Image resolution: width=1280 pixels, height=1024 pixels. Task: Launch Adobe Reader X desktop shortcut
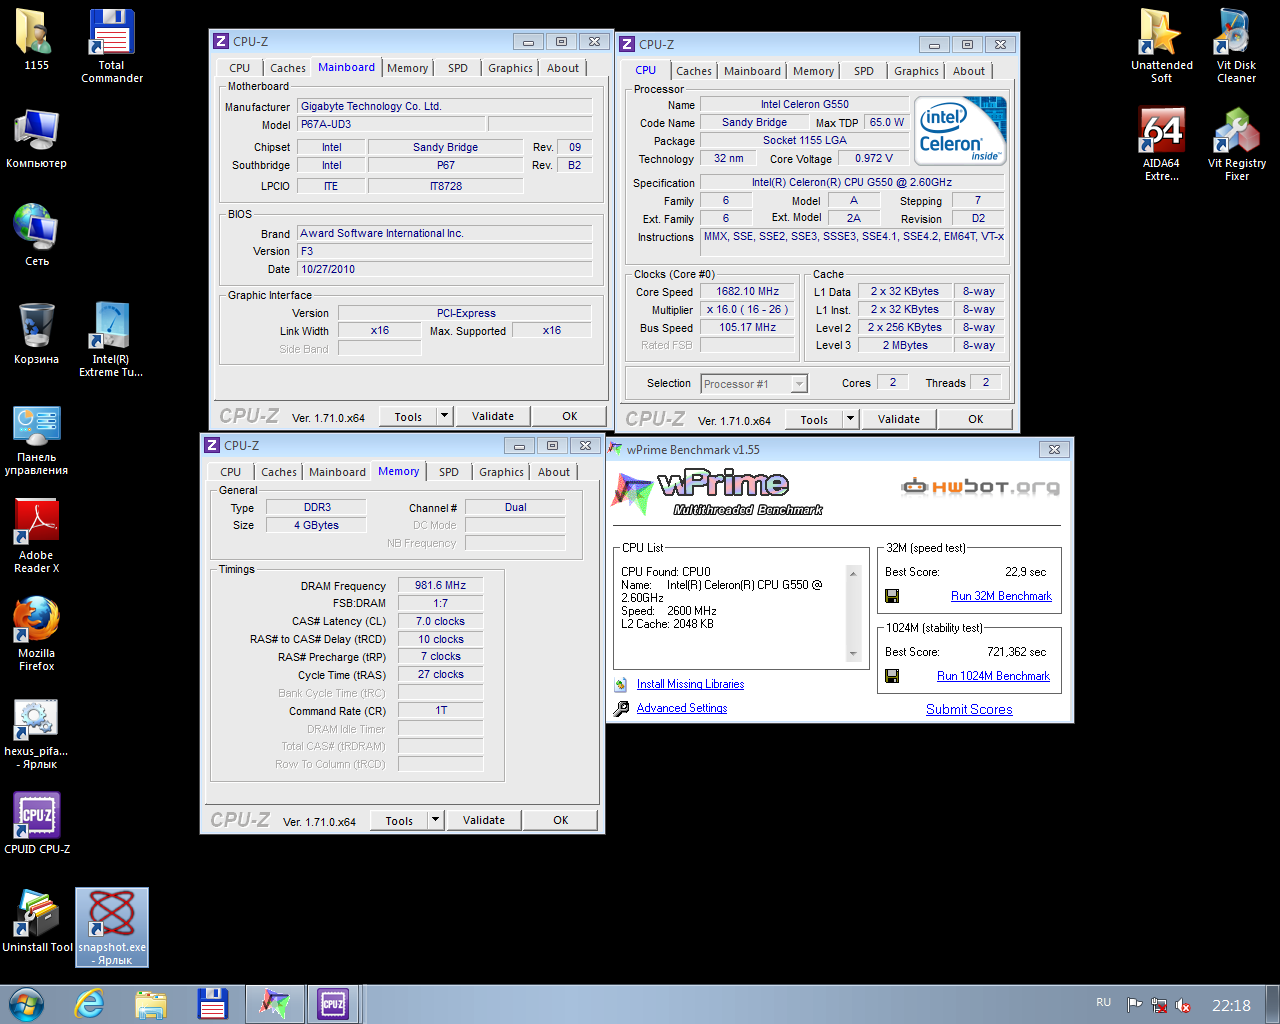(36, 536)
